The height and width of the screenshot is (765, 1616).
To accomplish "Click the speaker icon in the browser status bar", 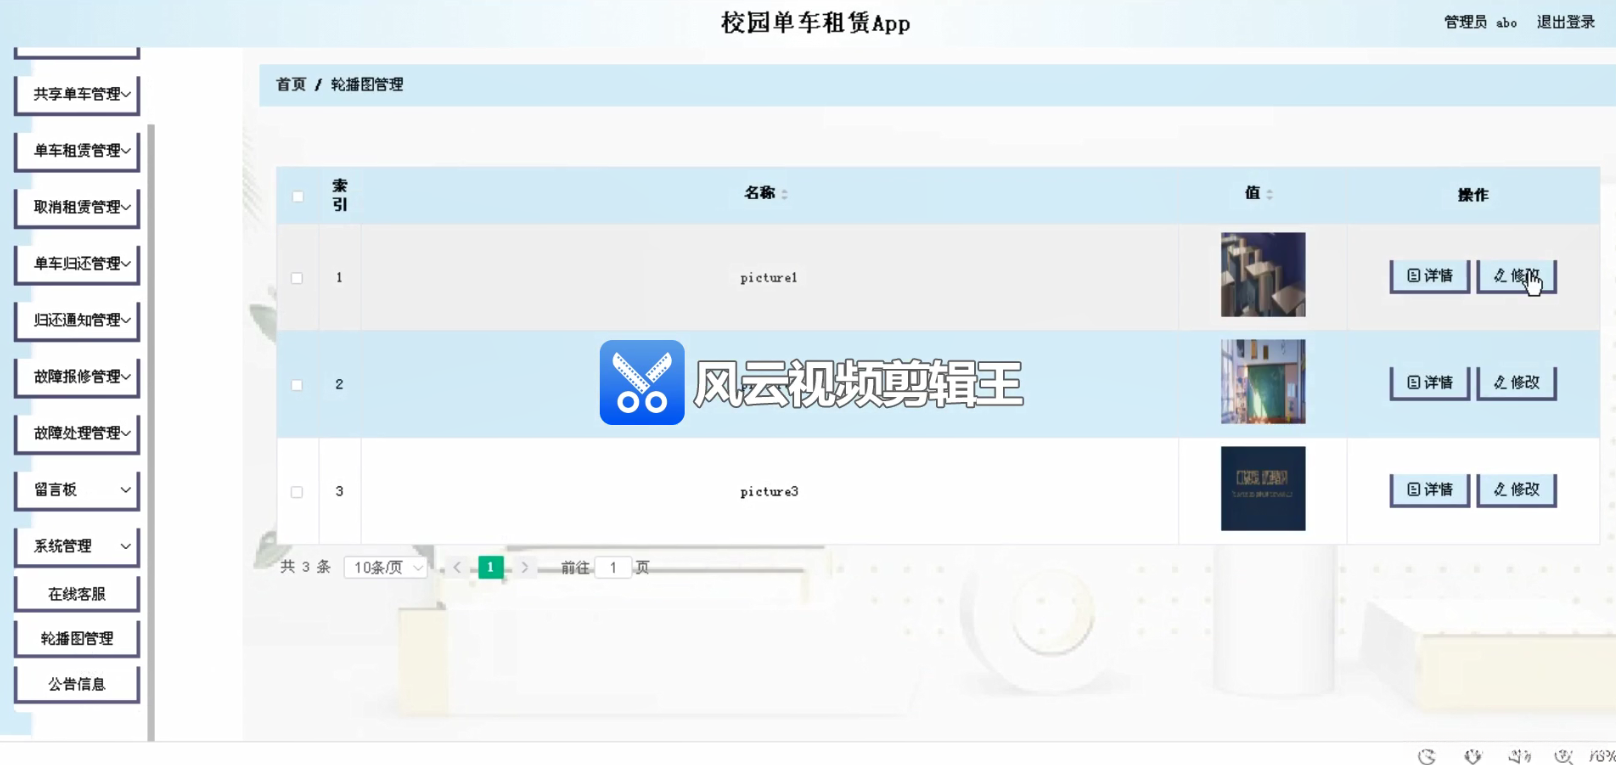I will (1519, 756).
